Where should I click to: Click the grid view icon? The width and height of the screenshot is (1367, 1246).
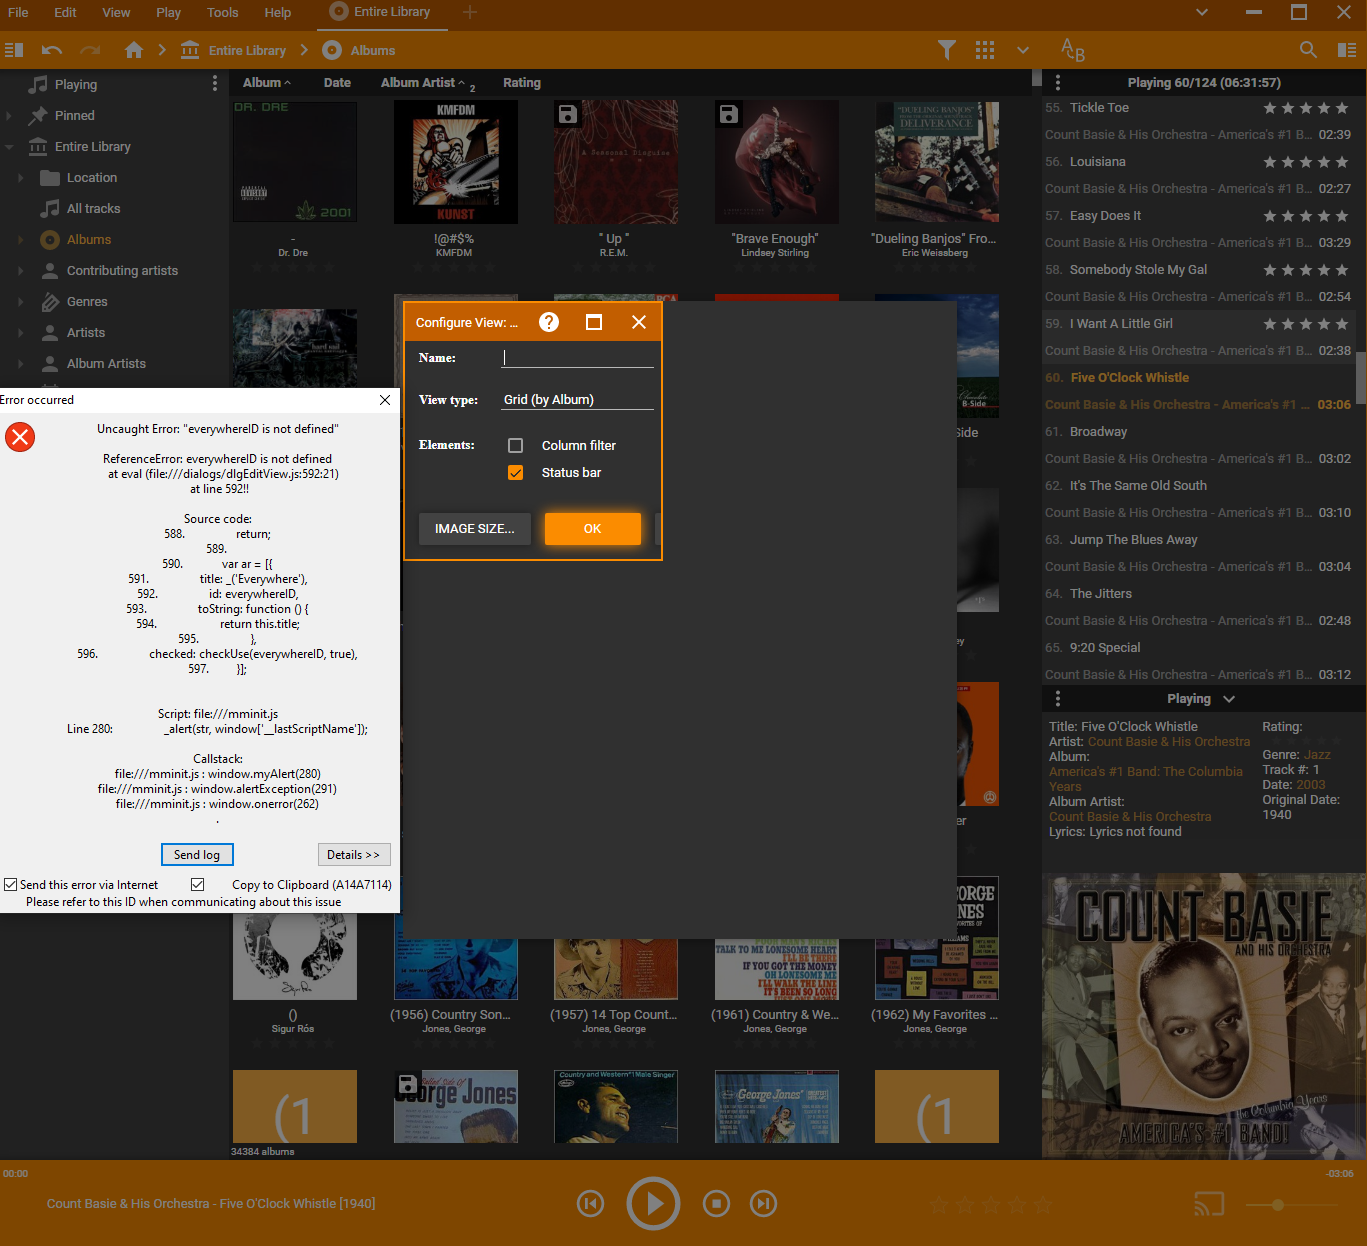(x=985, y=50)
